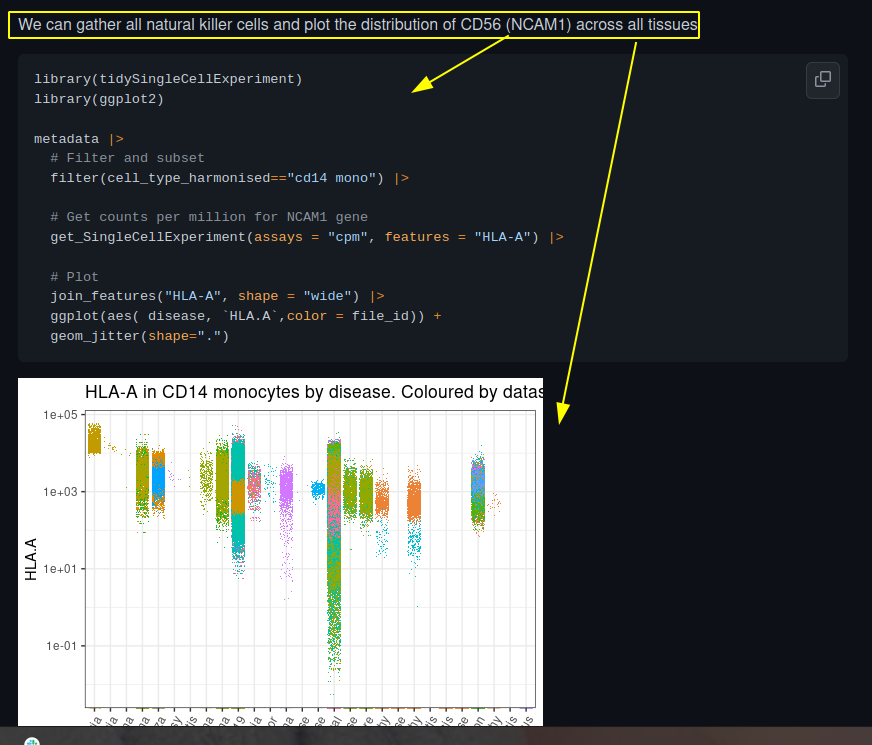Click the library(tidySingleCellExperiment) line
The height and width of the screenshot is (745, 872).
click(x=168, y=78)
